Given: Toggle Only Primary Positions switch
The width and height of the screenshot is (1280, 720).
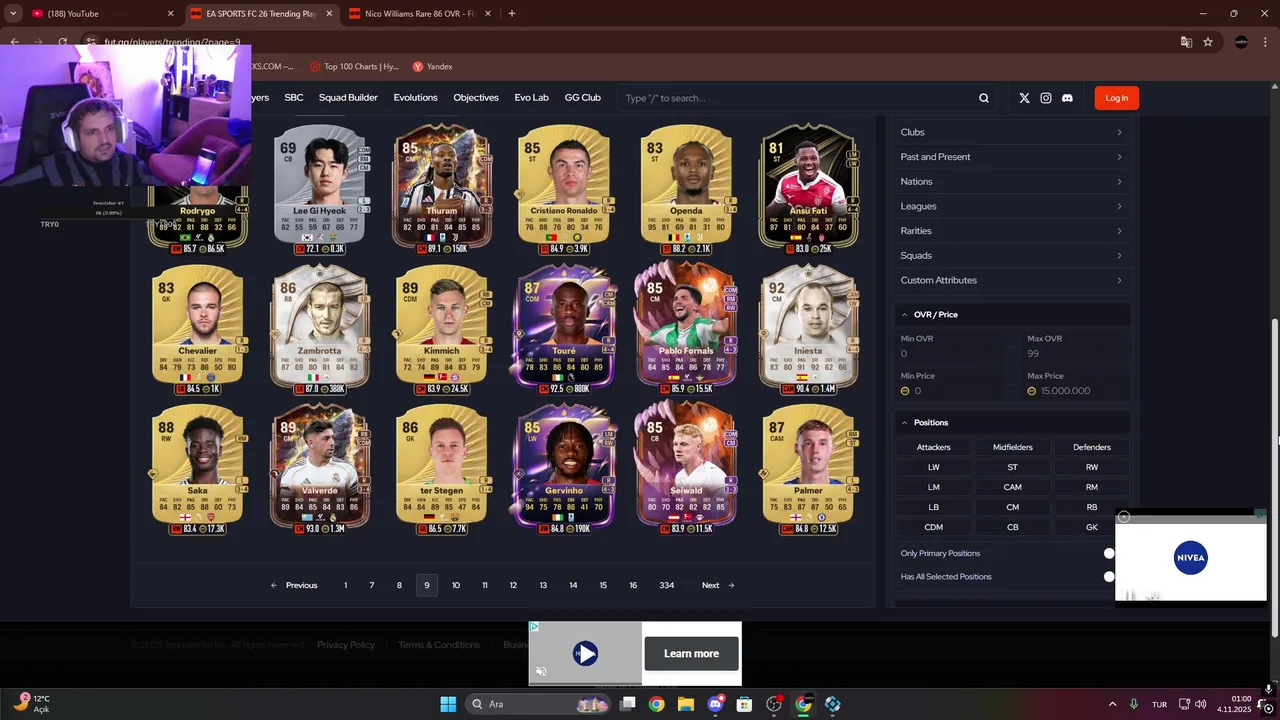Looking at the screenshot, I should click(1109, 553).
